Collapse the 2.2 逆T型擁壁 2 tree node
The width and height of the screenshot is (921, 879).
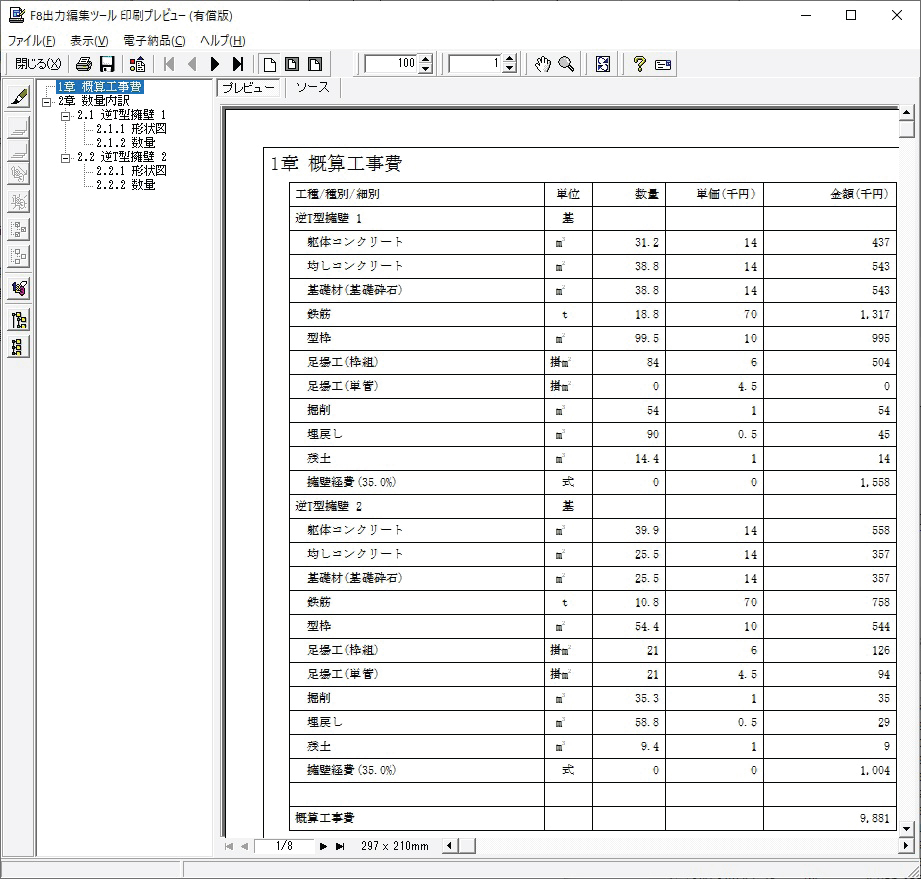tap(65, 158)
